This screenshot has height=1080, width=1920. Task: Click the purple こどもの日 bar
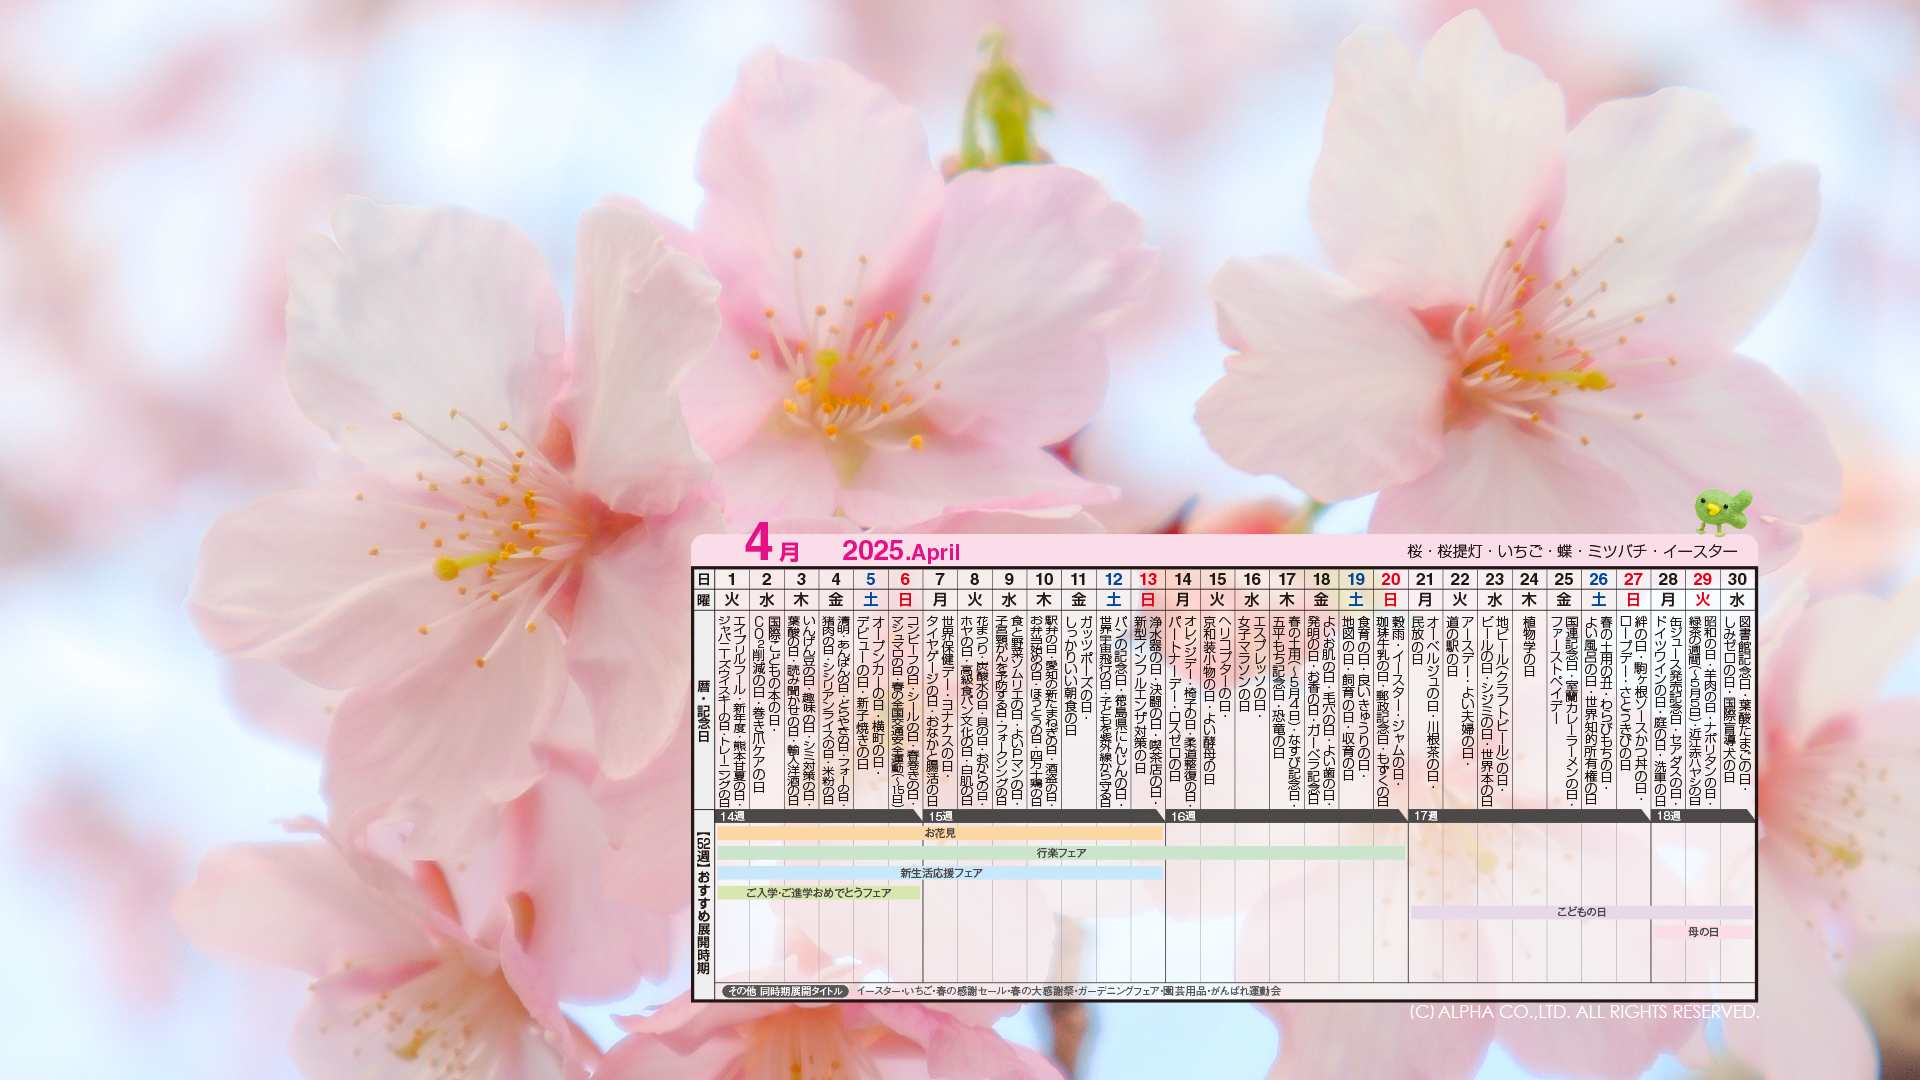point(1581,912)
